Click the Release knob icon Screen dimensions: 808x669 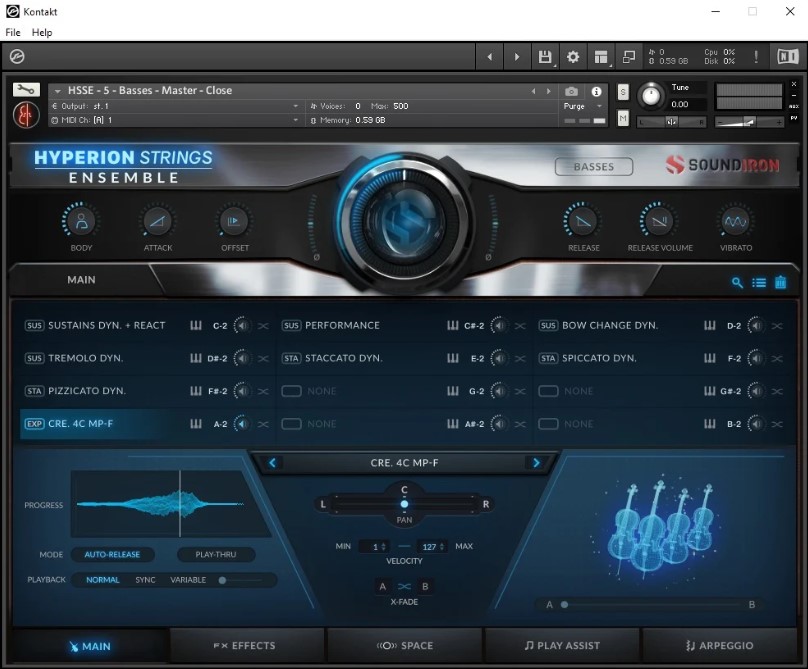click(x=583, y=221)
